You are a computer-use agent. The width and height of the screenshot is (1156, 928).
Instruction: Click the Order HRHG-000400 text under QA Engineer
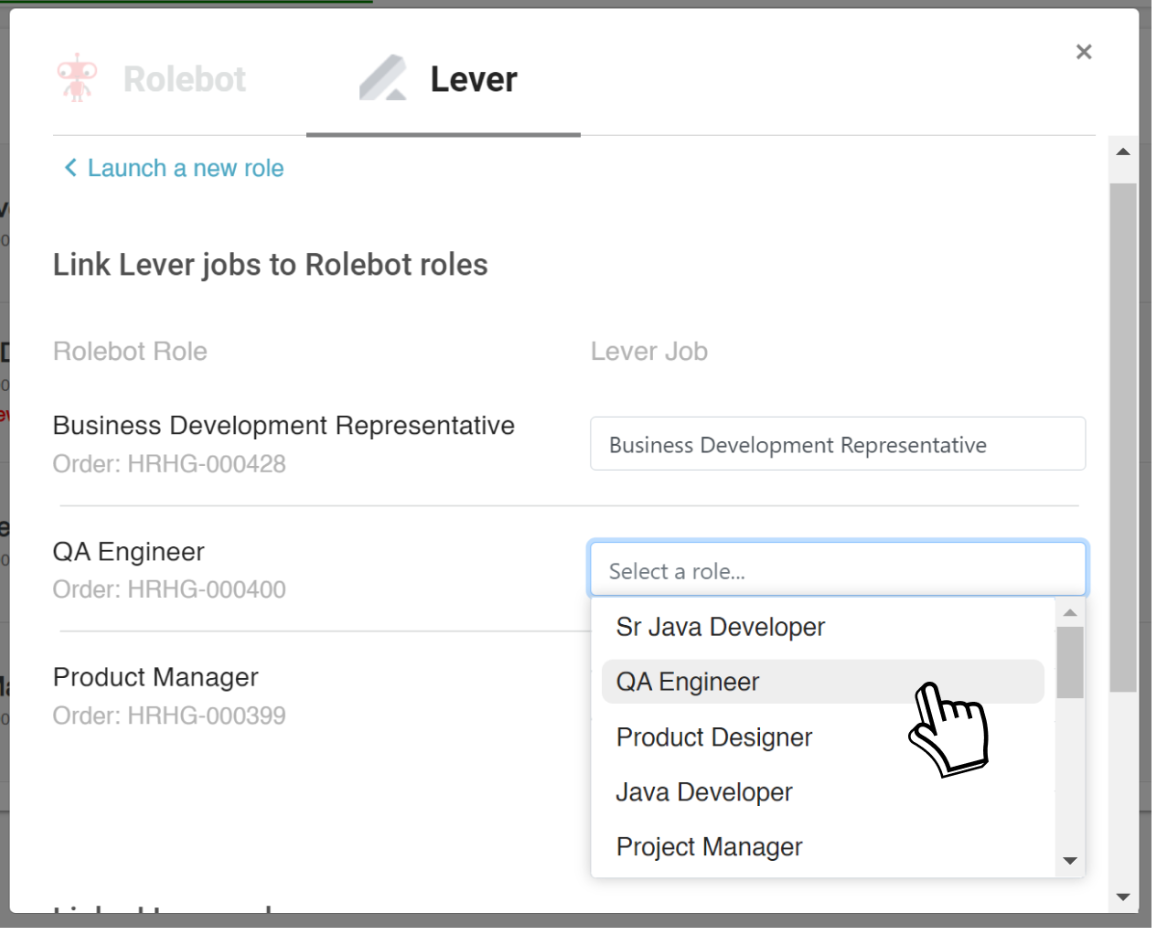169,590
